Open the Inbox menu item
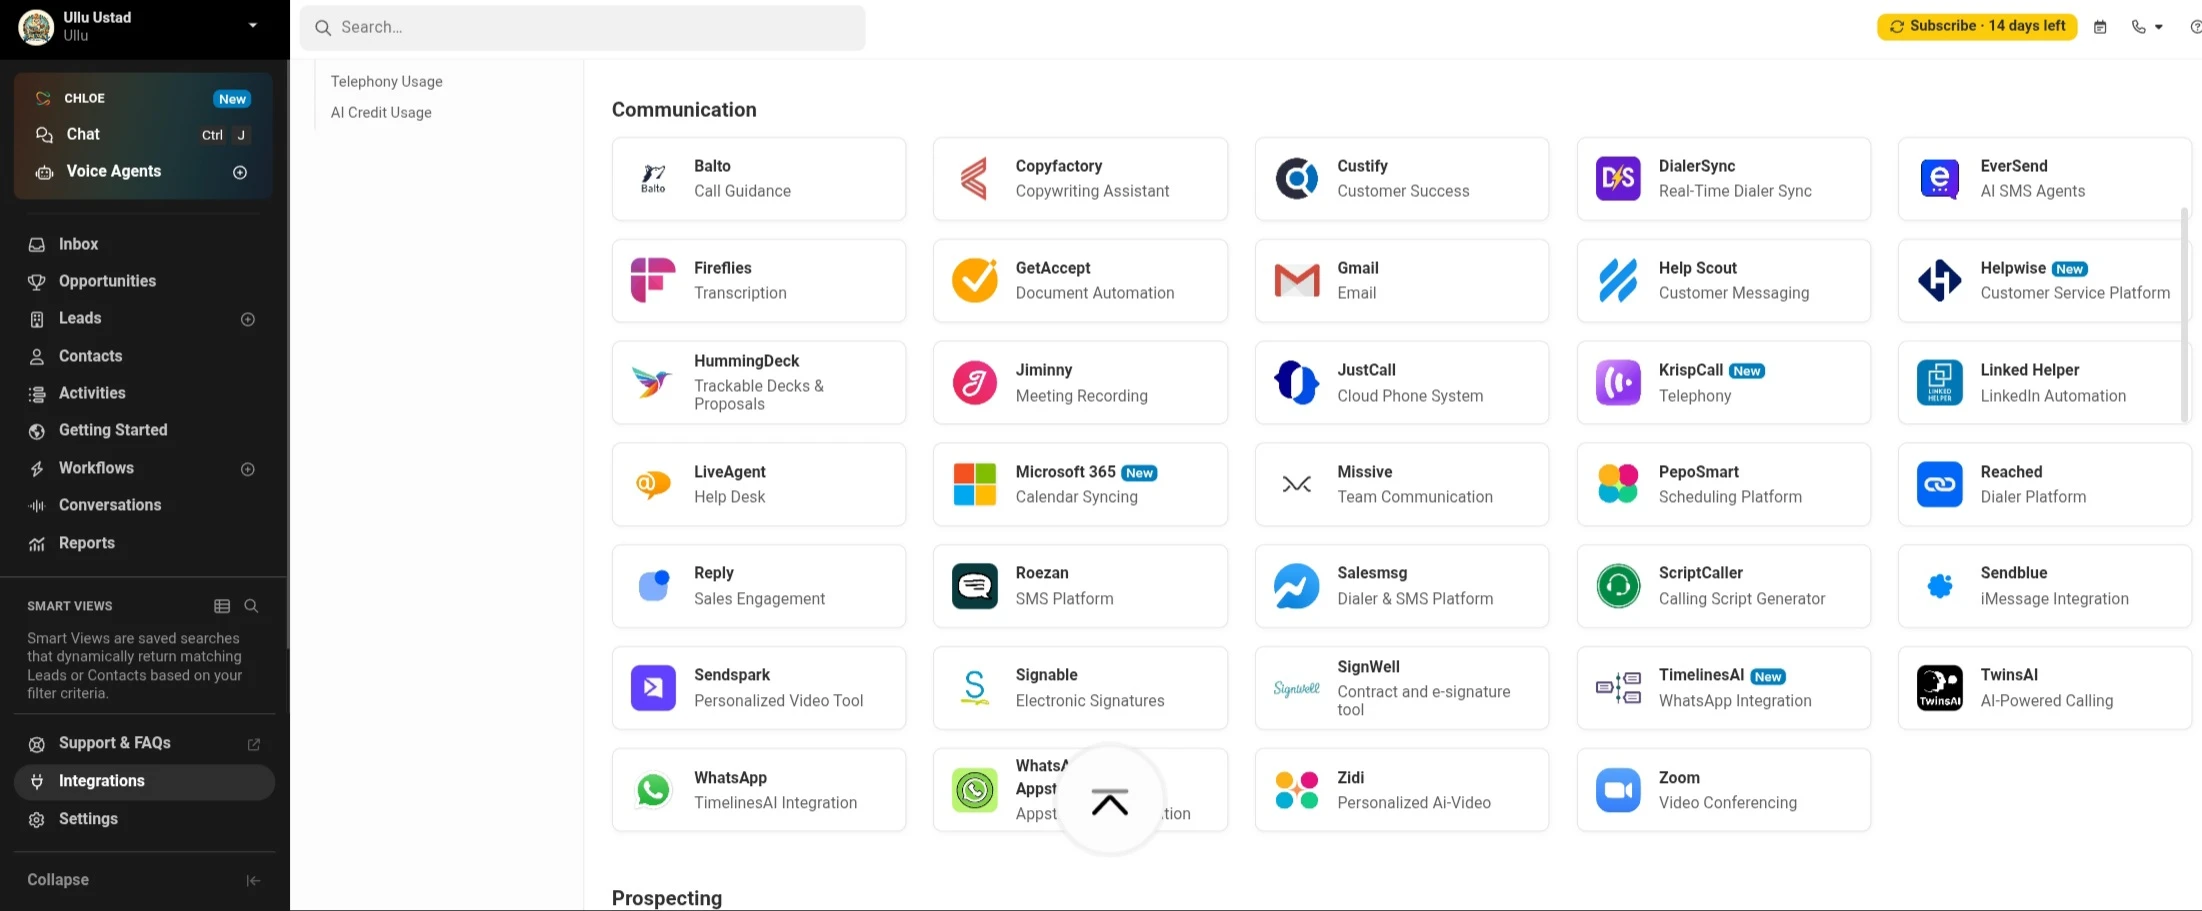The image size is (2202, 911). [x=144, y=244]
